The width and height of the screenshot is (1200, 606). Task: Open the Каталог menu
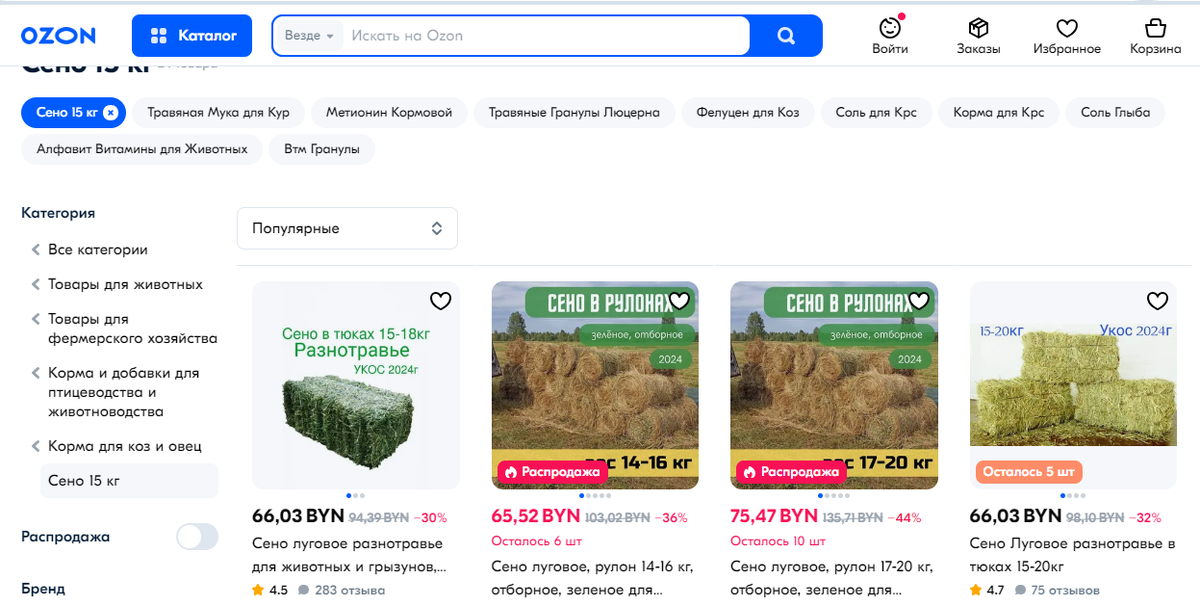(x=193, y=36)
